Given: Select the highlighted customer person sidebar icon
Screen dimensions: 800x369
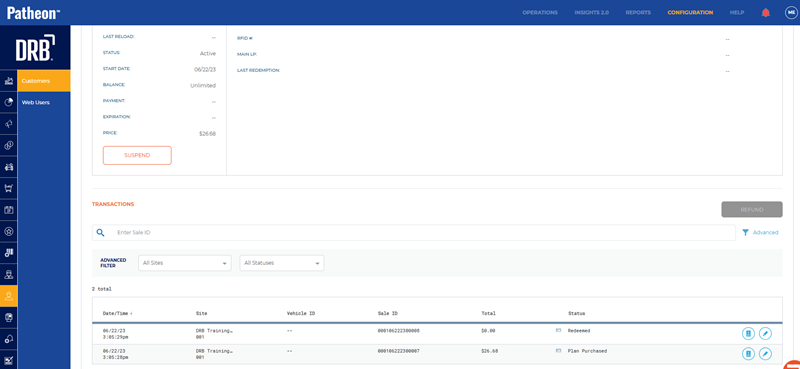Looking at the screenshot, I should tap(8, 296).
